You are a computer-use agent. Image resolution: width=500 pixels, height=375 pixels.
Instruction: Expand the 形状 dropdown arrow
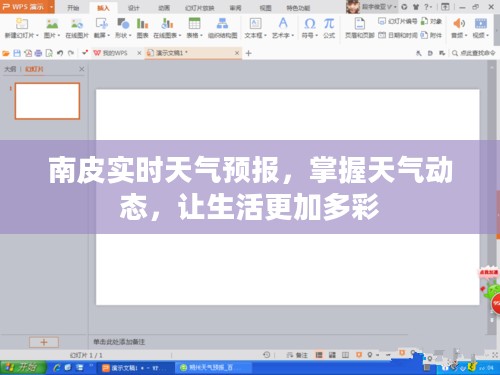pos(130,35)
